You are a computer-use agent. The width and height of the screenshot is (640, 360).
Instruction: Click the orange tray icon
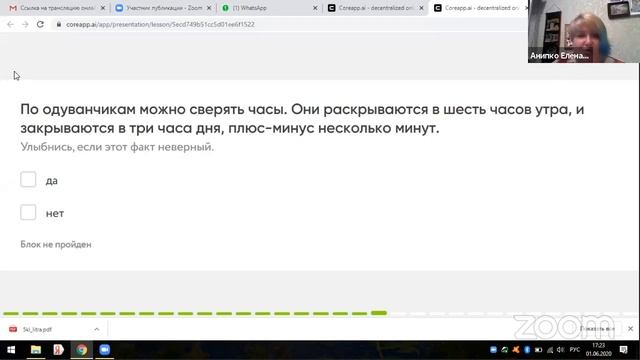pyautogui.click(x=516, y=350)
